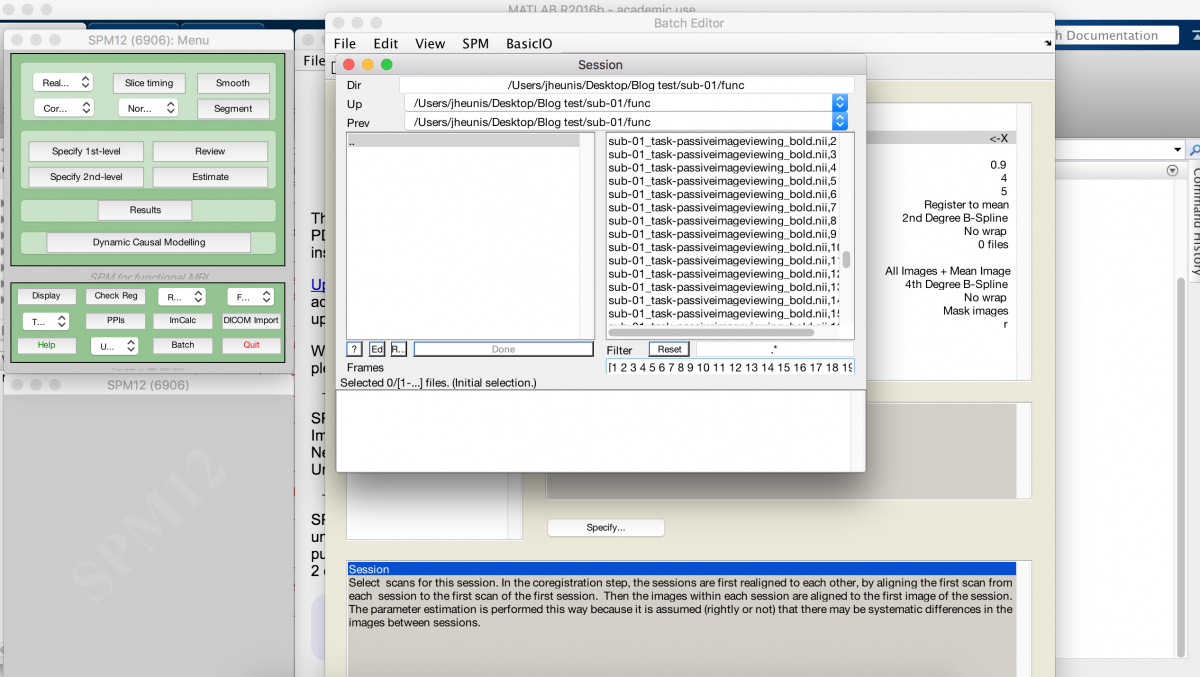Select the '..' parent directory entry

pyautogui.click(x=463, y=142)
